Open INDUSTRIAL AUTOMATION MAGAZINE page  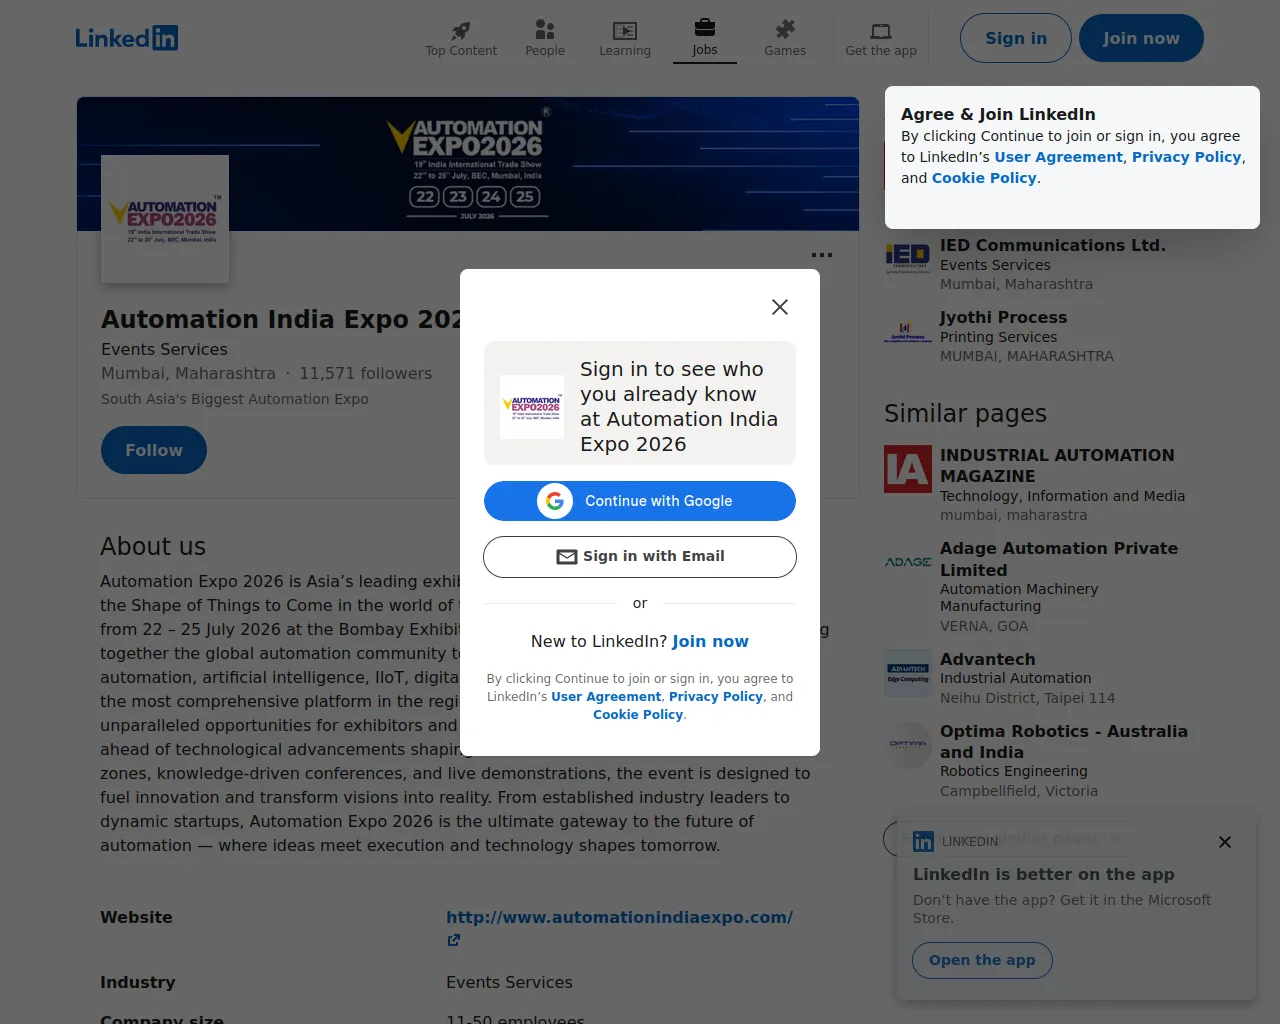coord(1057,466)
